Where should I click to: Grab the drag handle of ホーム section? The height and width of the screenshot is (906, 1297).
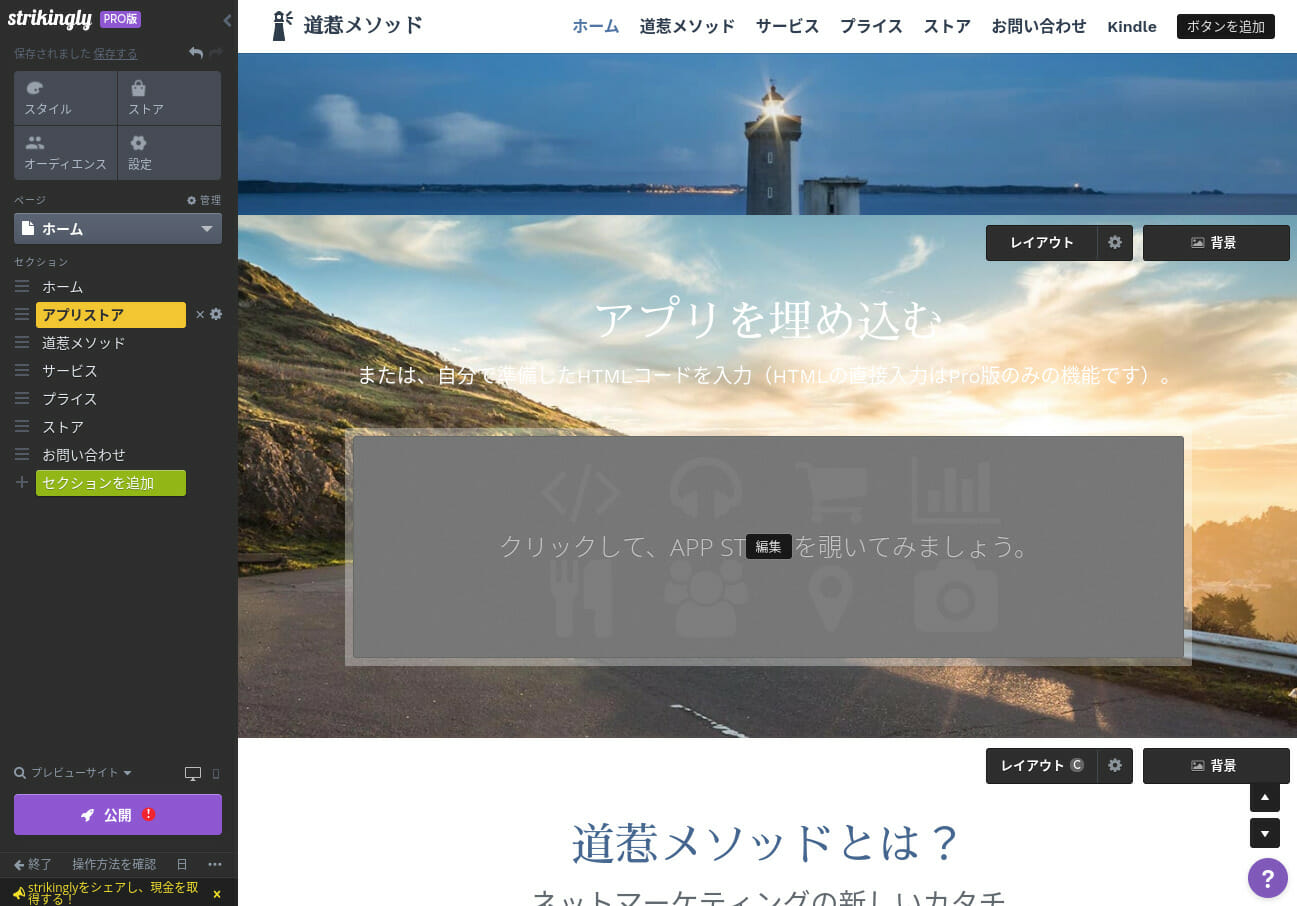click(22, 287)
